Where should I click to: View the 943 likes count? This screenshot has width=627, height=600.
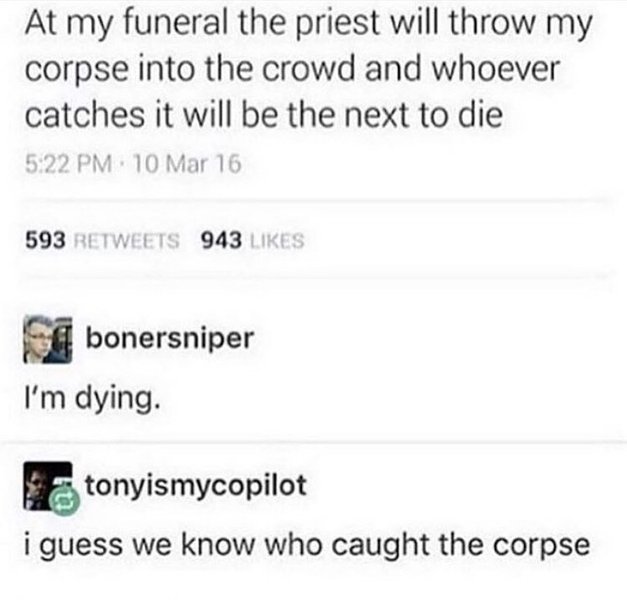click(x=219, y=239)
